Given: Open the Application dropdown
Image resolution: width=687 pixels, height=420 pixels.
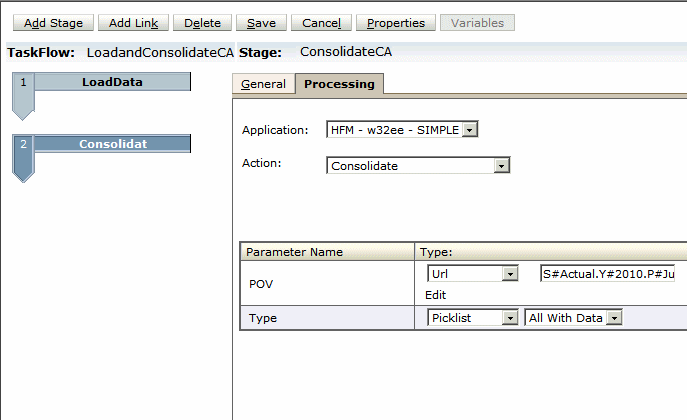Looking at the screenshot, I should (x=472, y=129).
